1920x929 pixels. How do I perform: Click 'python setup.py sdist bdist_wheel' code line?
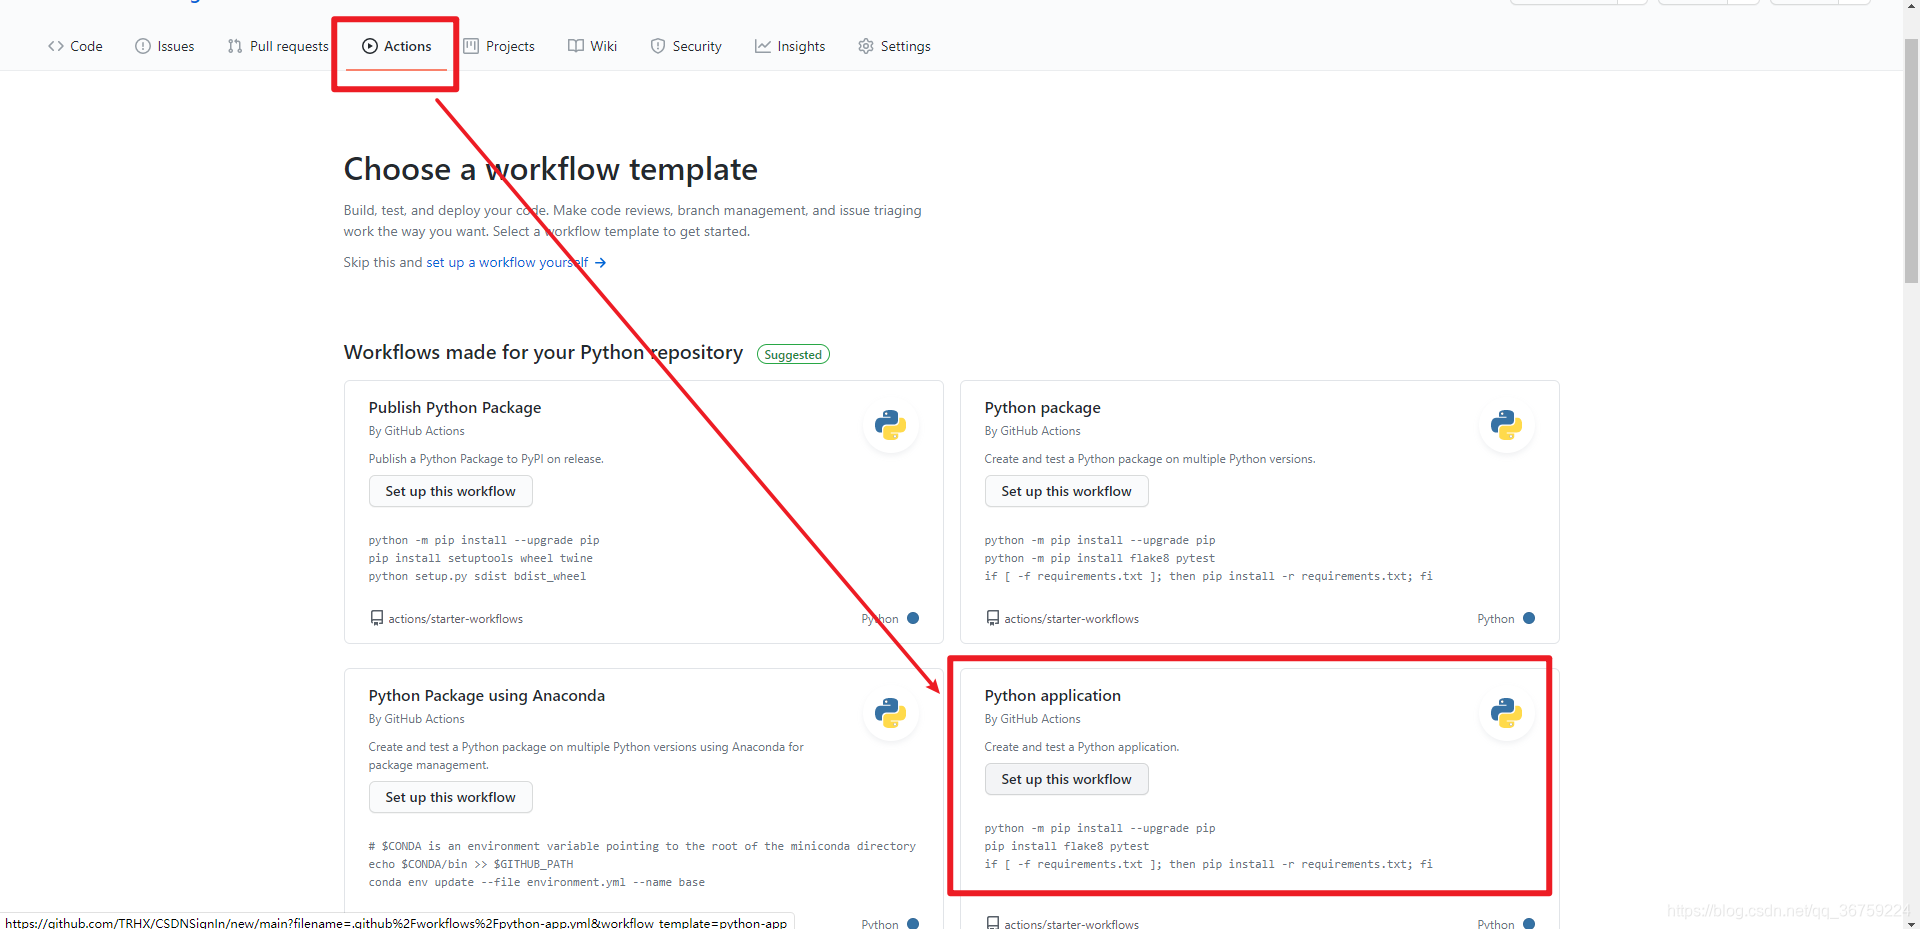pos(478,576)
